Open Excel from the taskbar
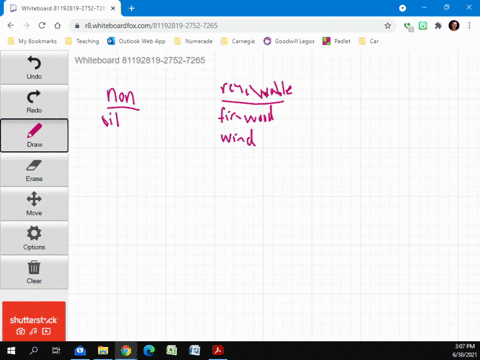Screen dimensions: 480x360 [172, 351]
